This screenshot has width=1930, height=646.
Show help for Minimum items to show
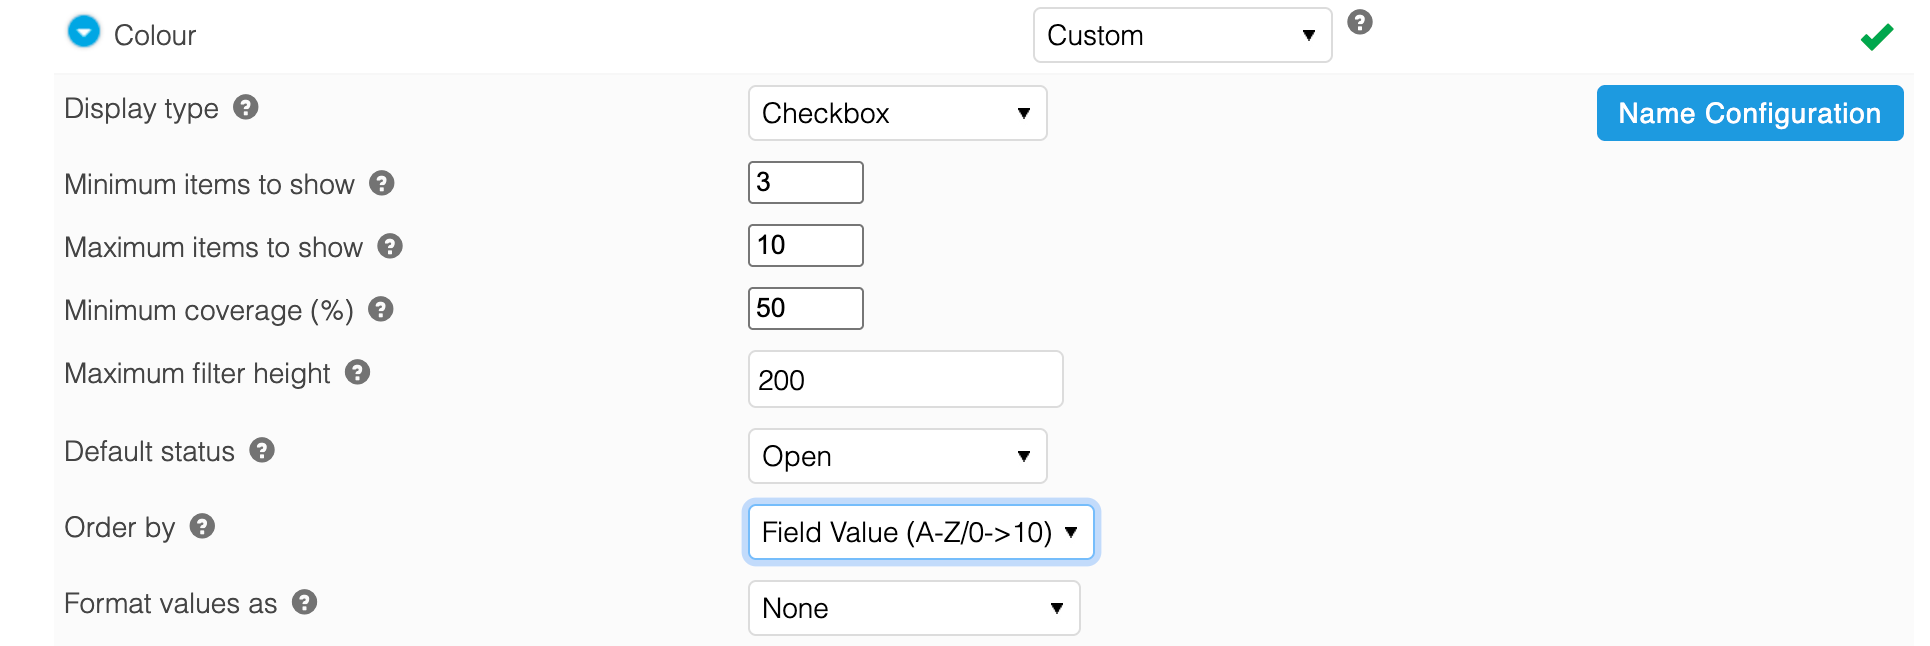tap(382, 183)
